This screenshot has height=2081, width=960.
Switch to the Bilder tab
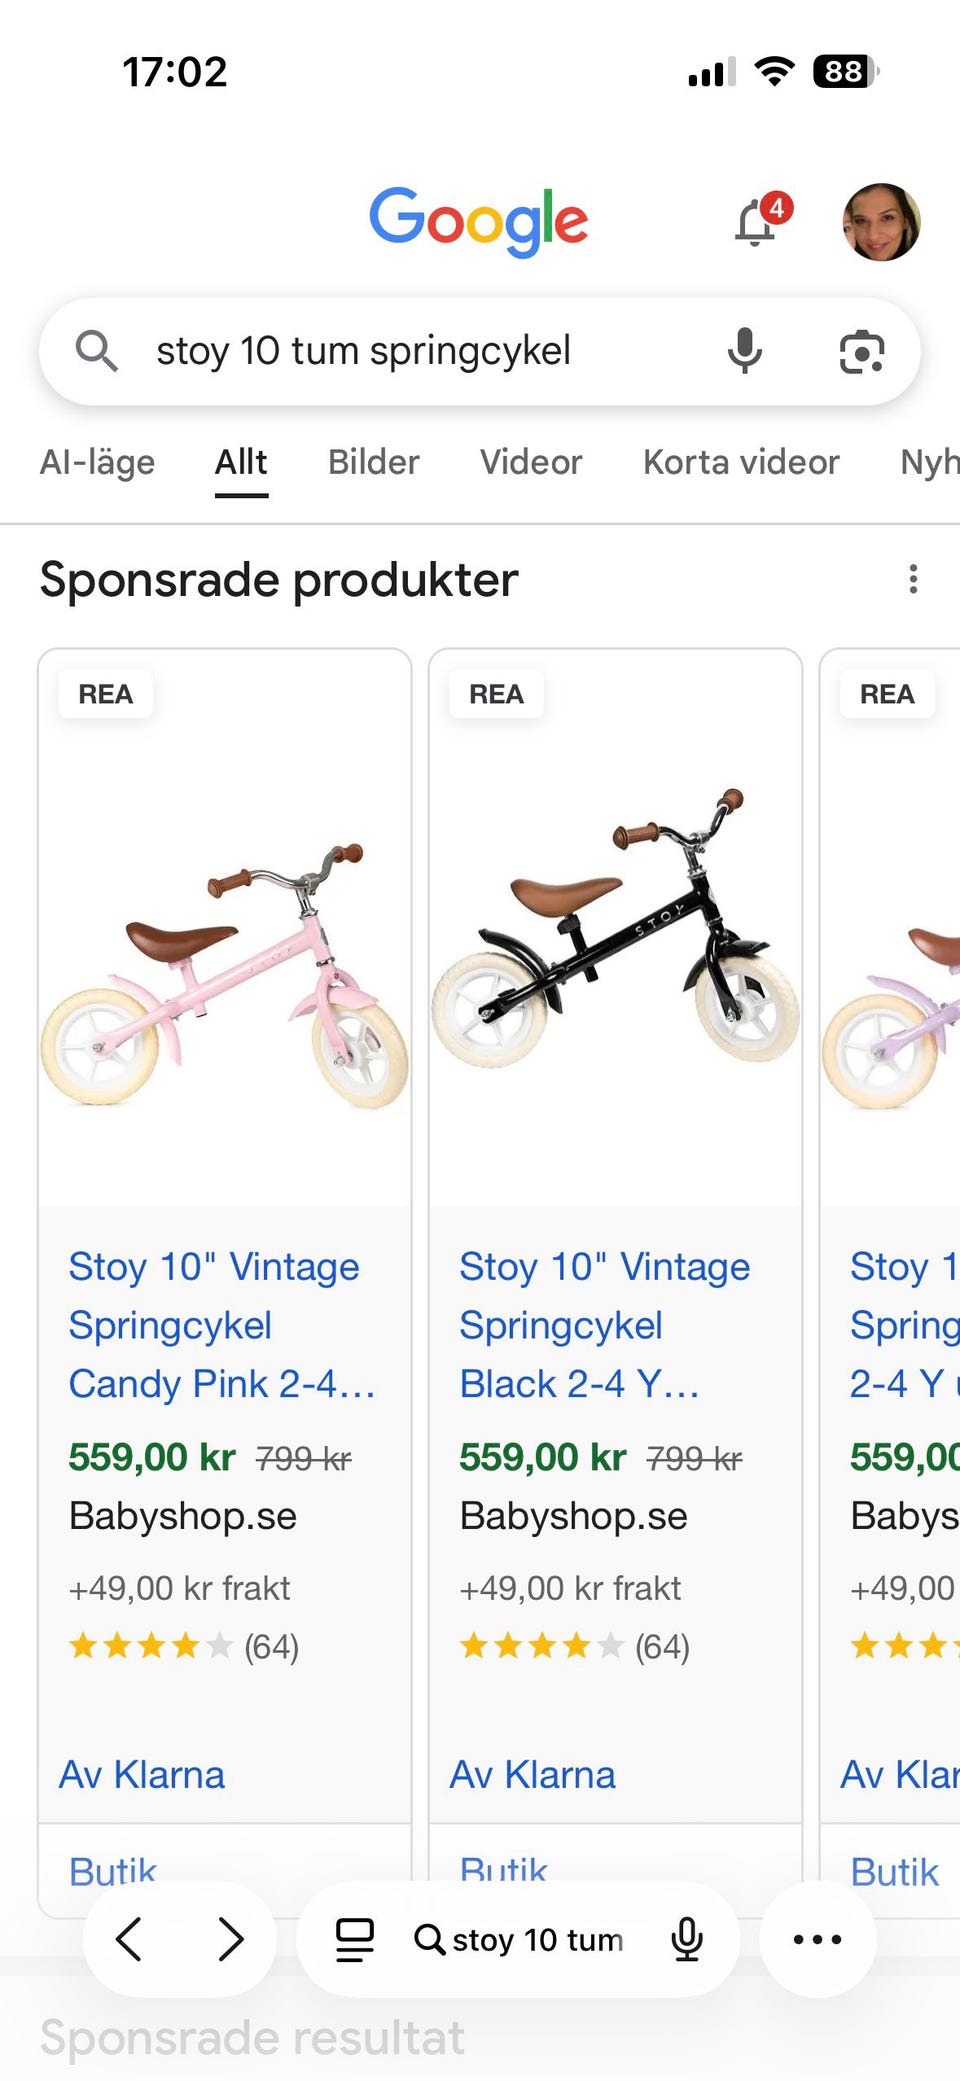[373, 462]
